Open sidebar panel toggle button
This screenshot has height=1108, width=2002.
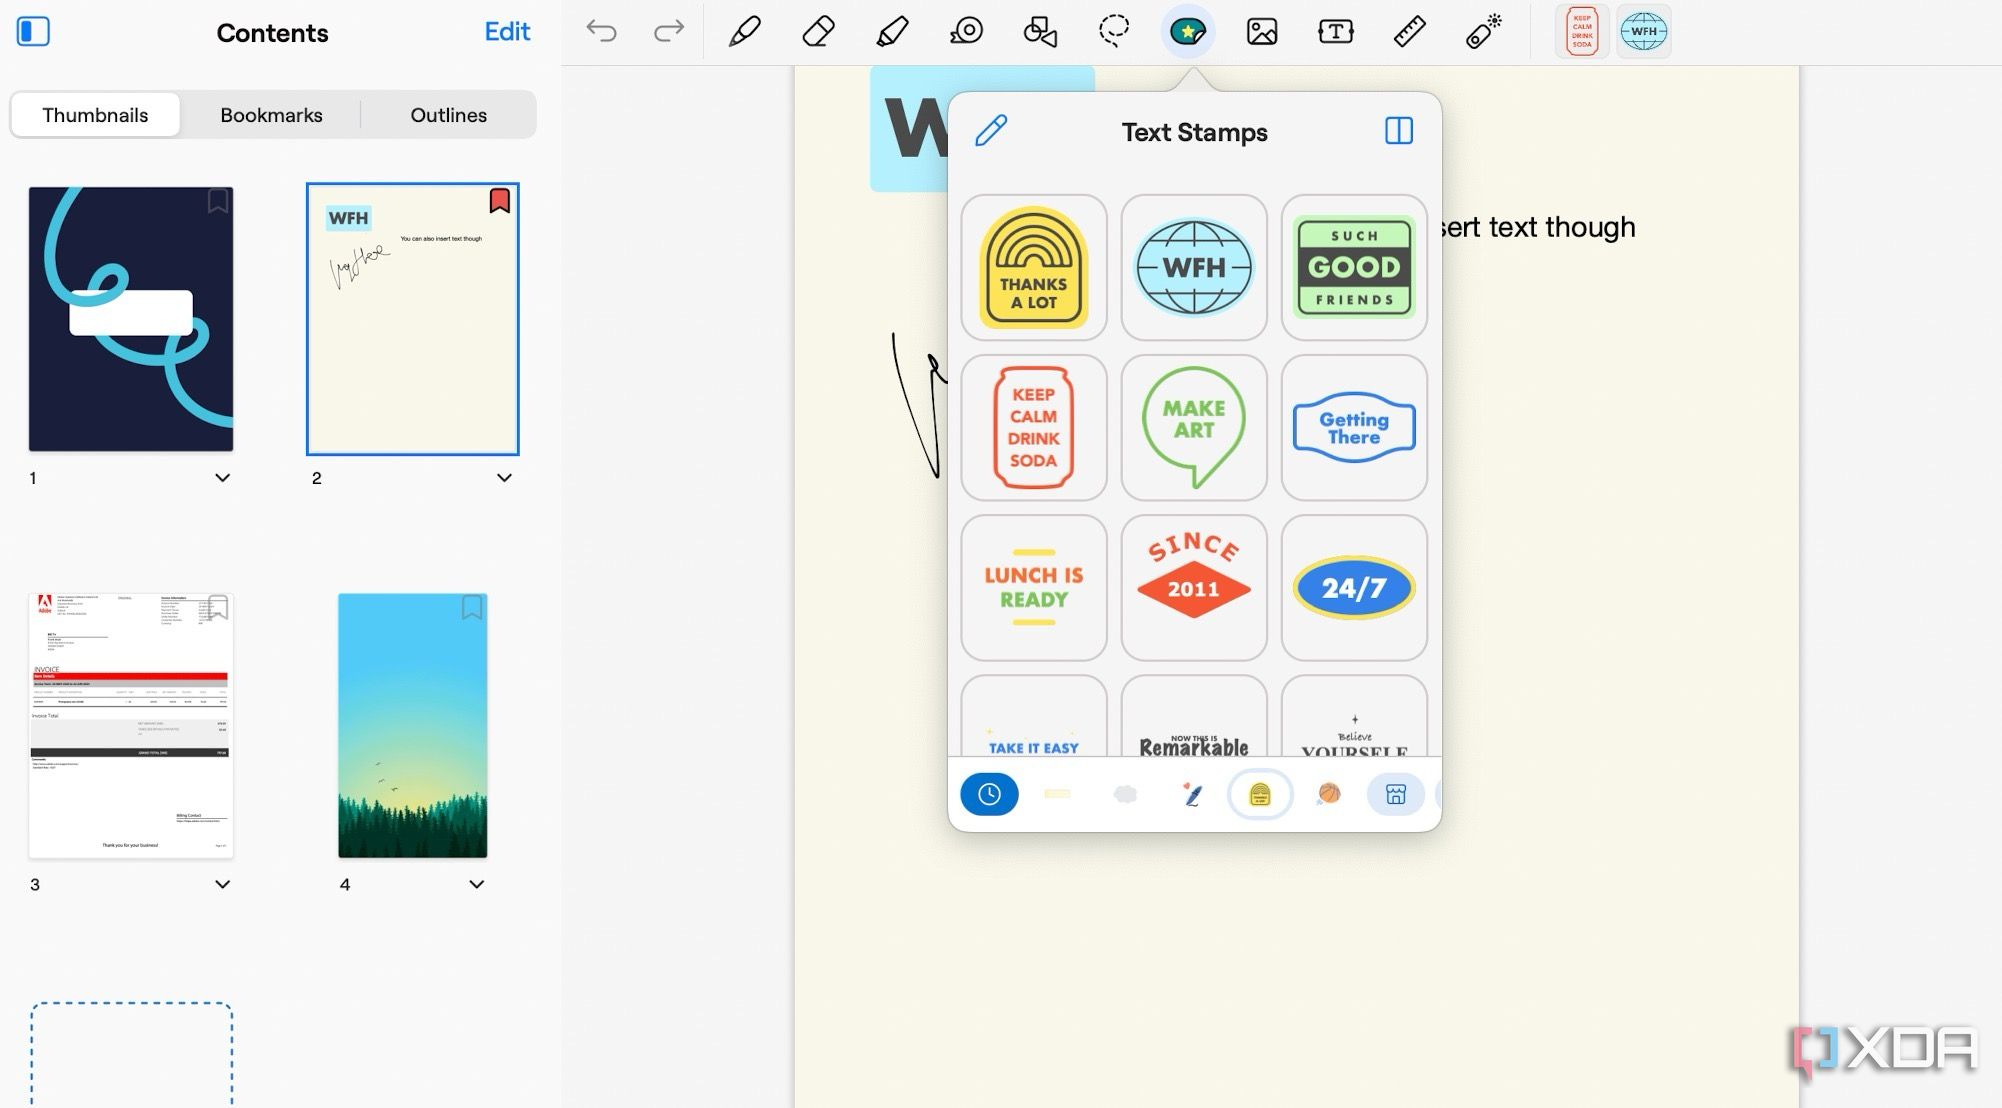tap(33, 30)
